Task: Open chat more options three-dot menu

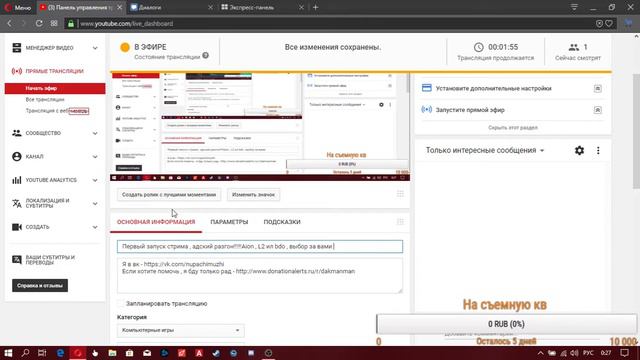Action: click(x=598, y=150)
